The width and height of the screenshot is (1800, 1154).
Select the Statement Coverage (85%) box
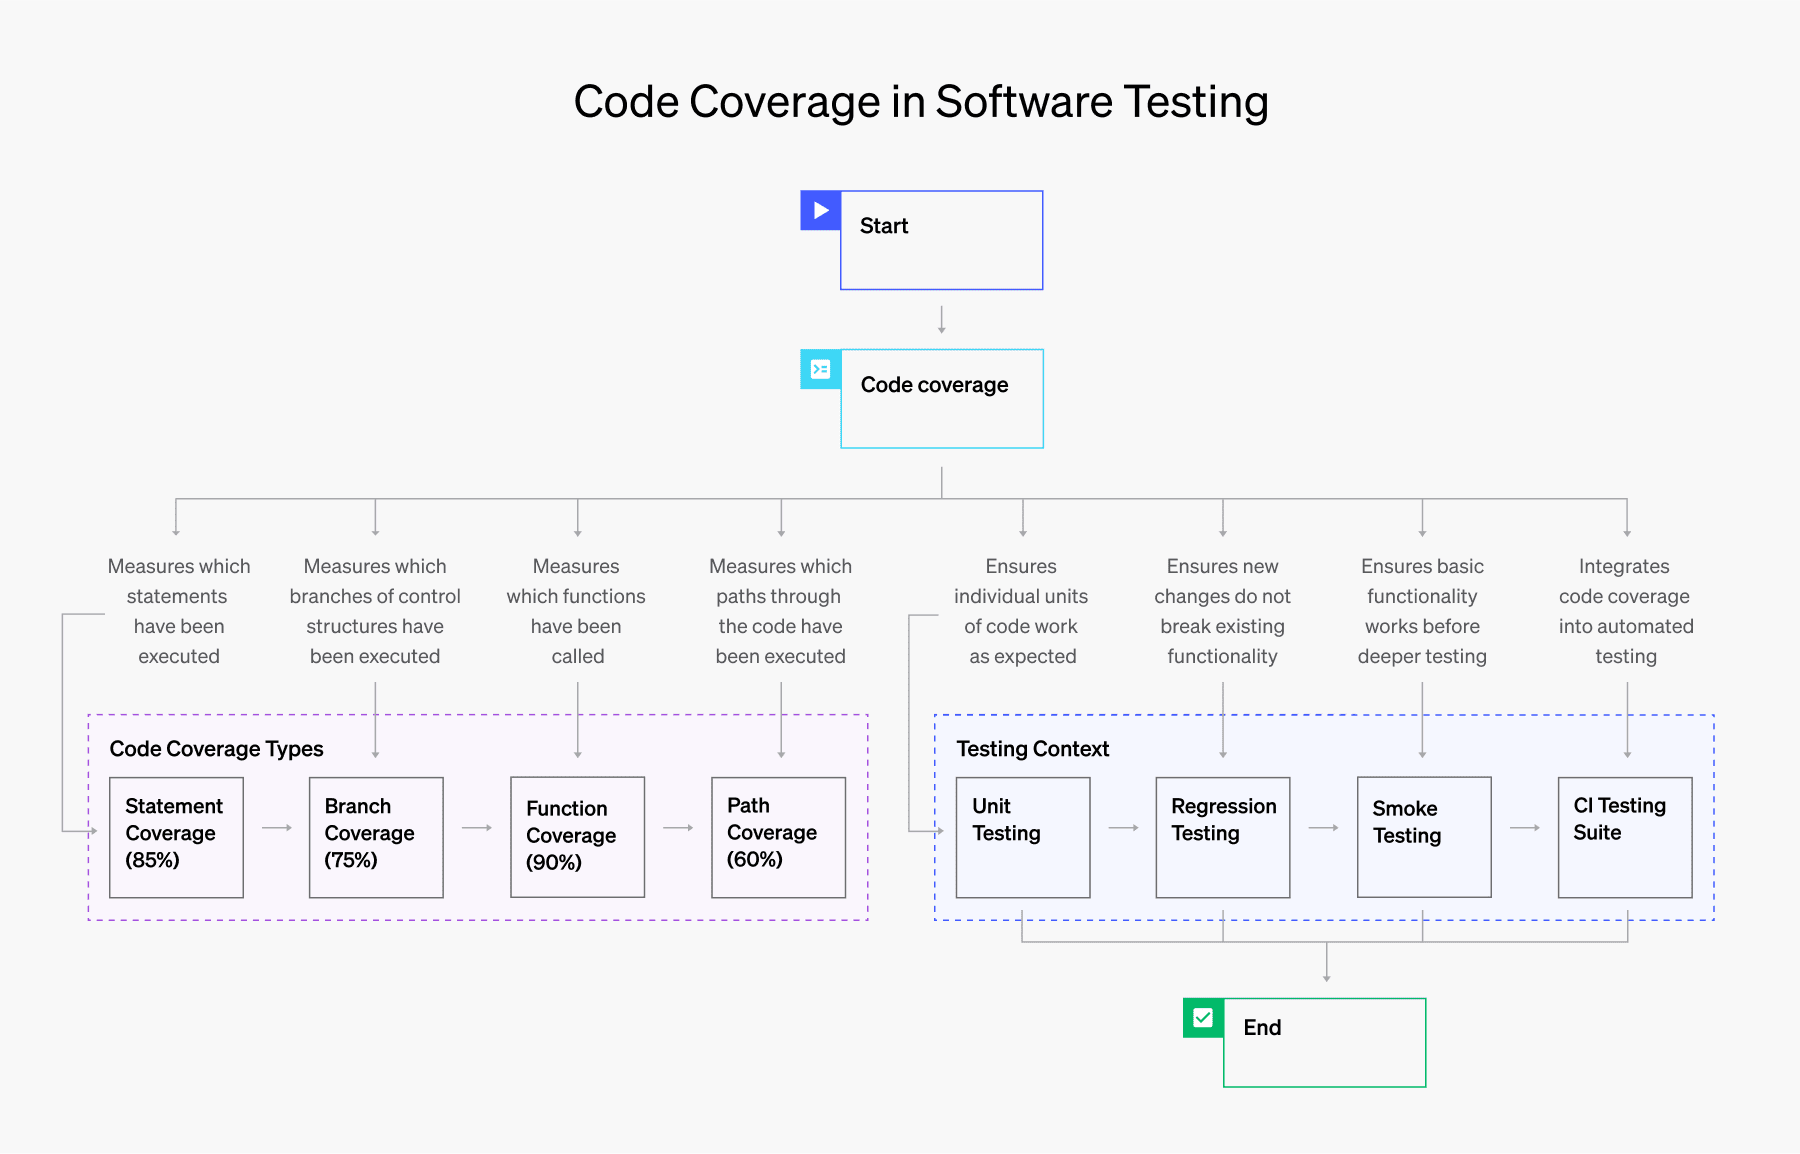[176, 837]
